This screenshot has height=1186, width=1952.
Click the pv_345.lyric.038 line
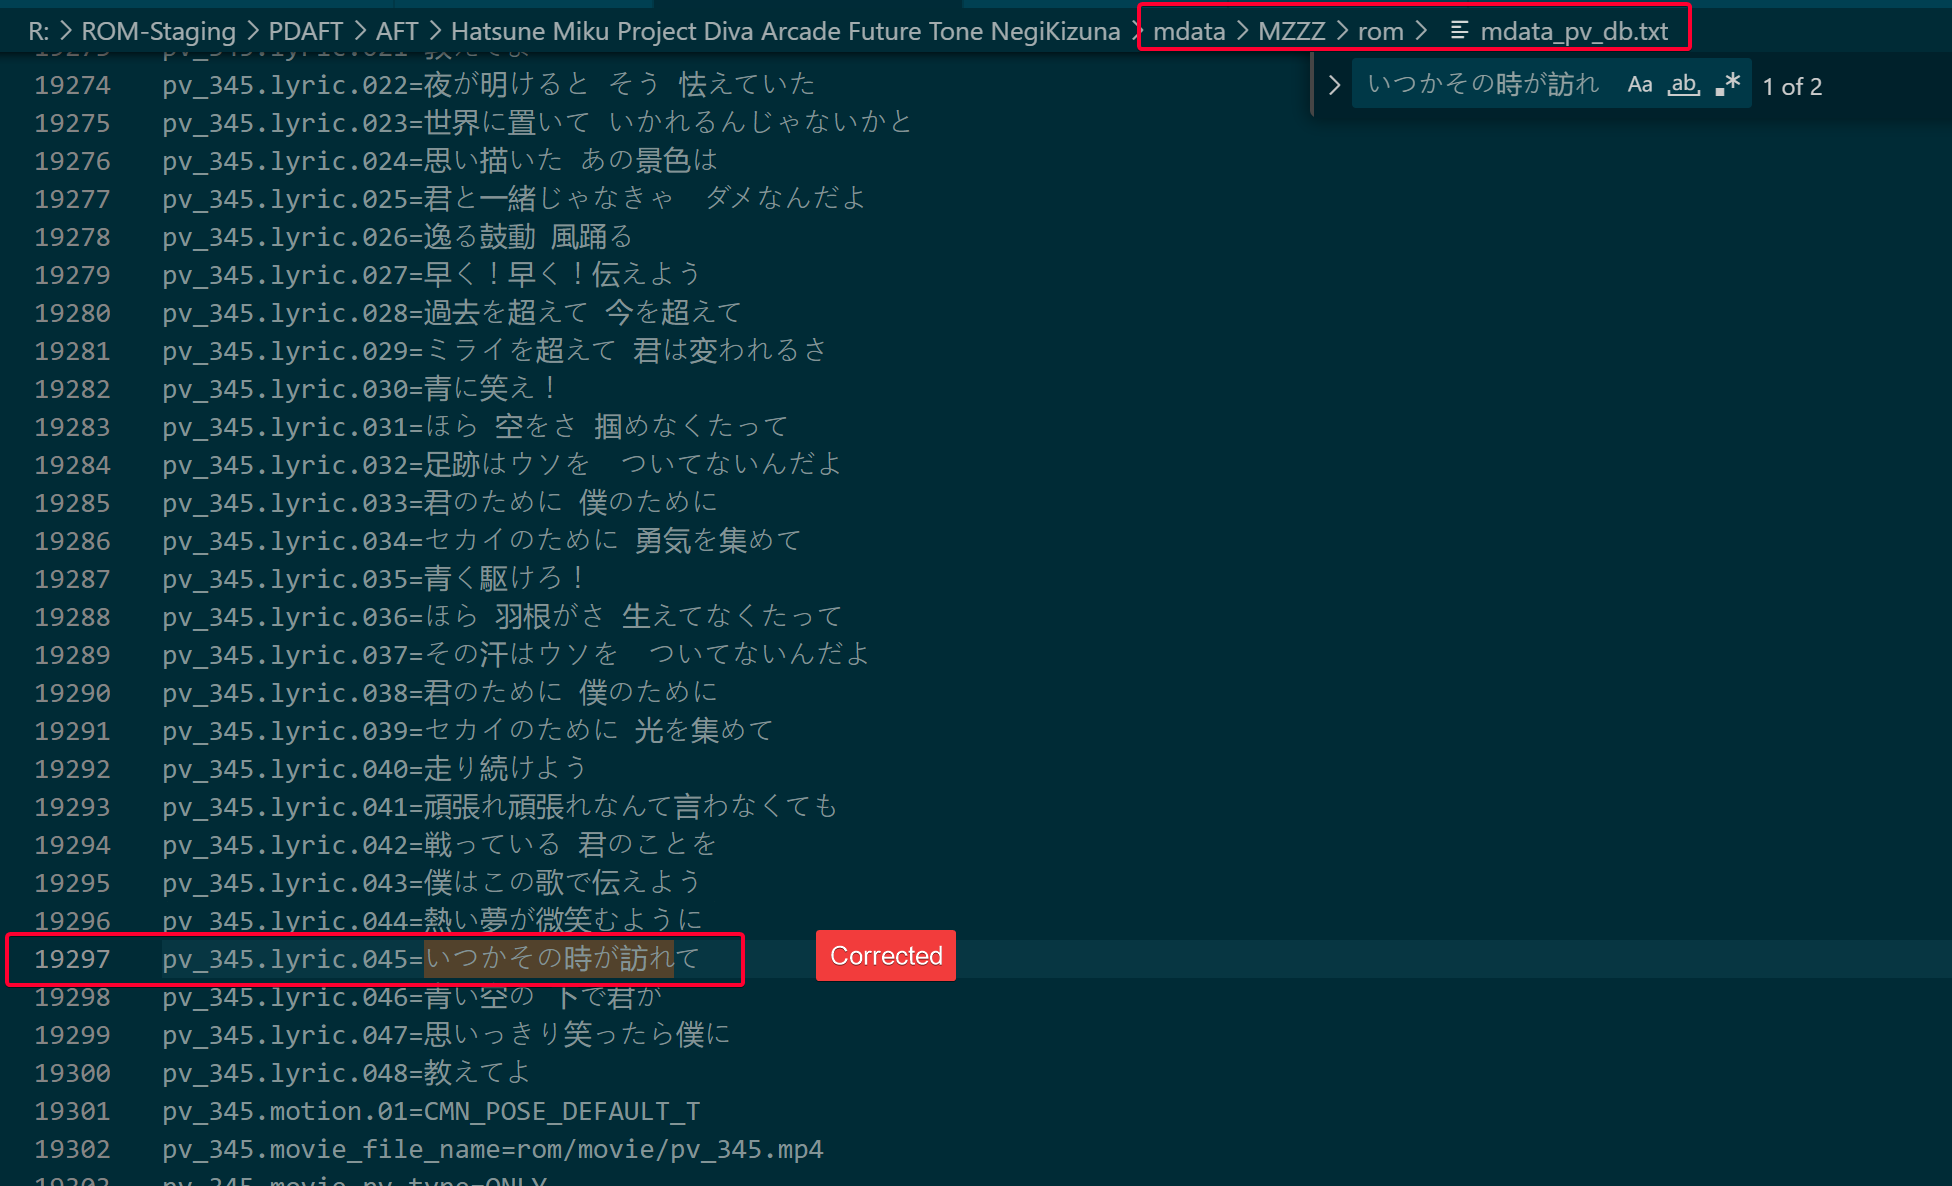pos(440,693)
